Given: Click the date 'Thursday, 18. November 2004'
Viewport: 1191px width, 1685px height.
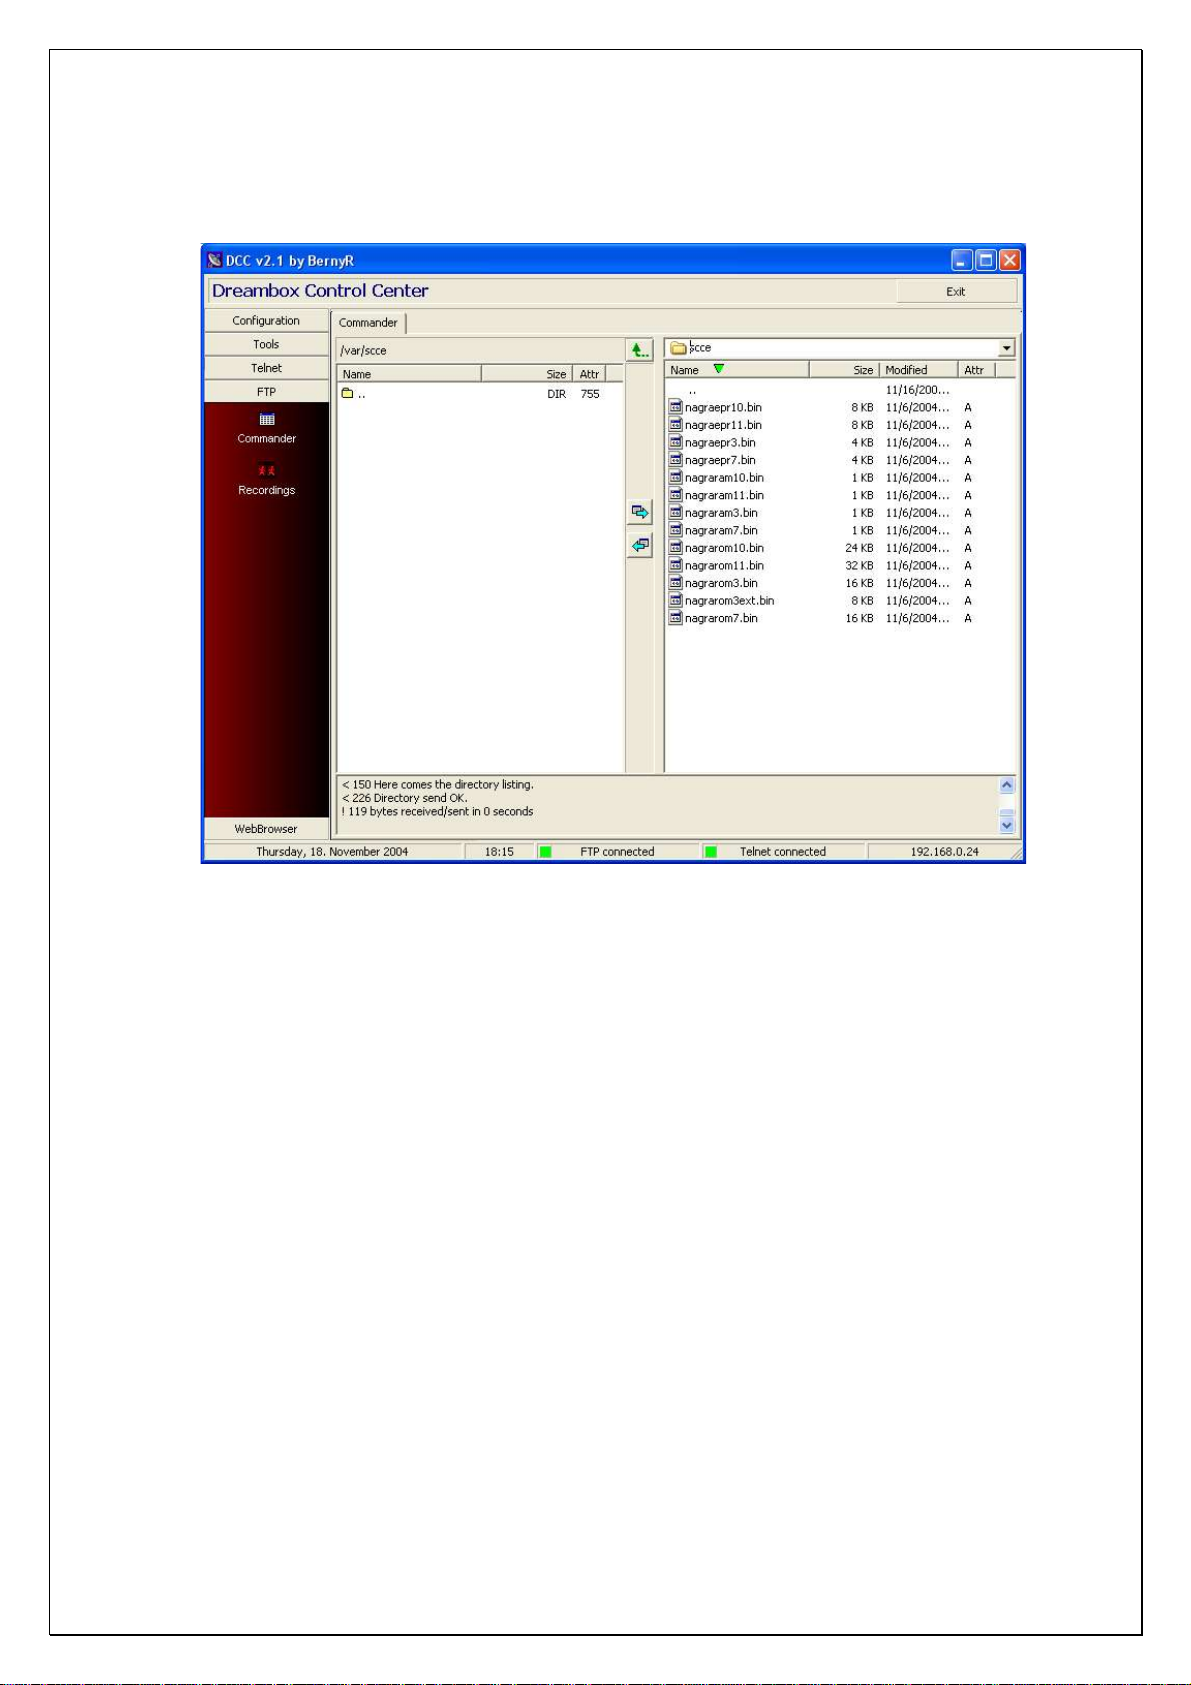Looking at the screenshot, I should pos(332,852).
